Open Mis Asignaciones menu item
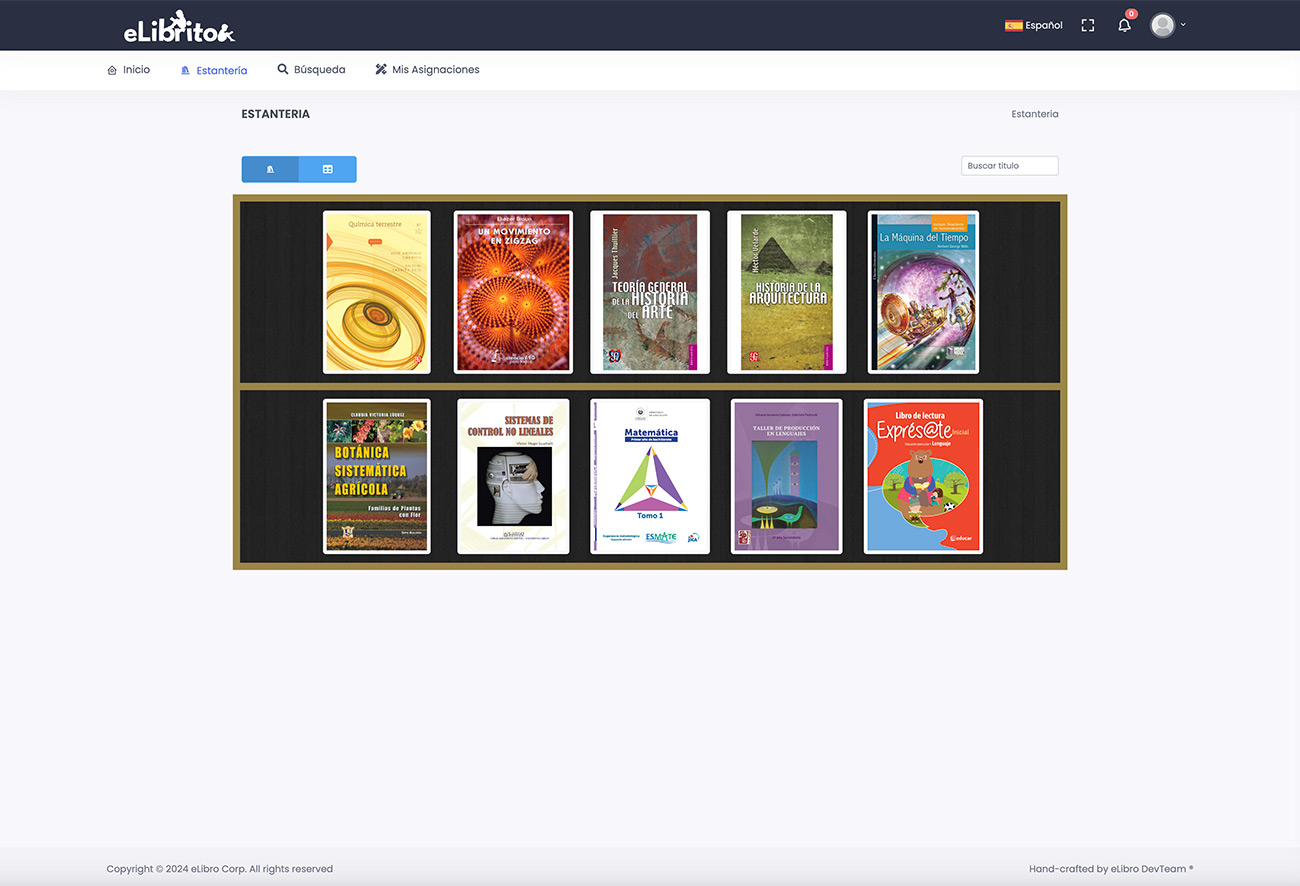 [427, 70]
